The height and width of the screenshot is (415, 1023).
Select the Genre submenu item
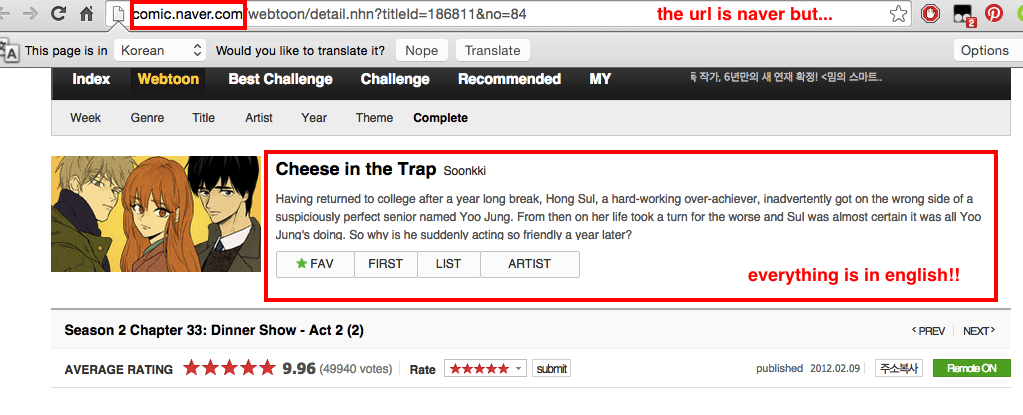147,118
